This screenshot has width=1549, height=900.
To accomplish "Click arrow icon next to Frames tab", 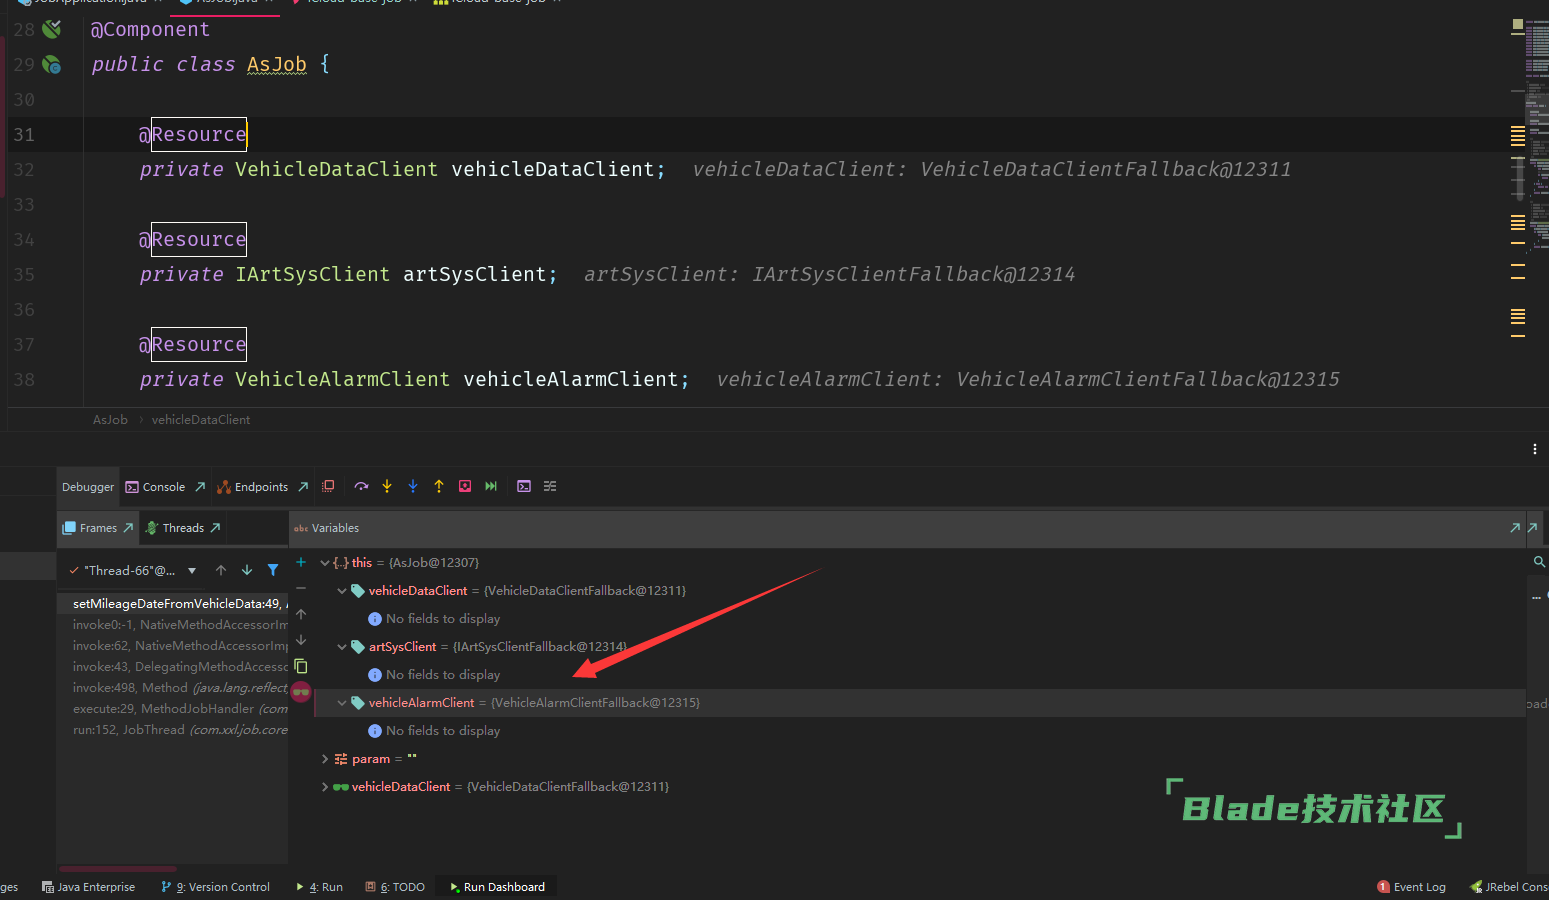I will tap(128, 528).
